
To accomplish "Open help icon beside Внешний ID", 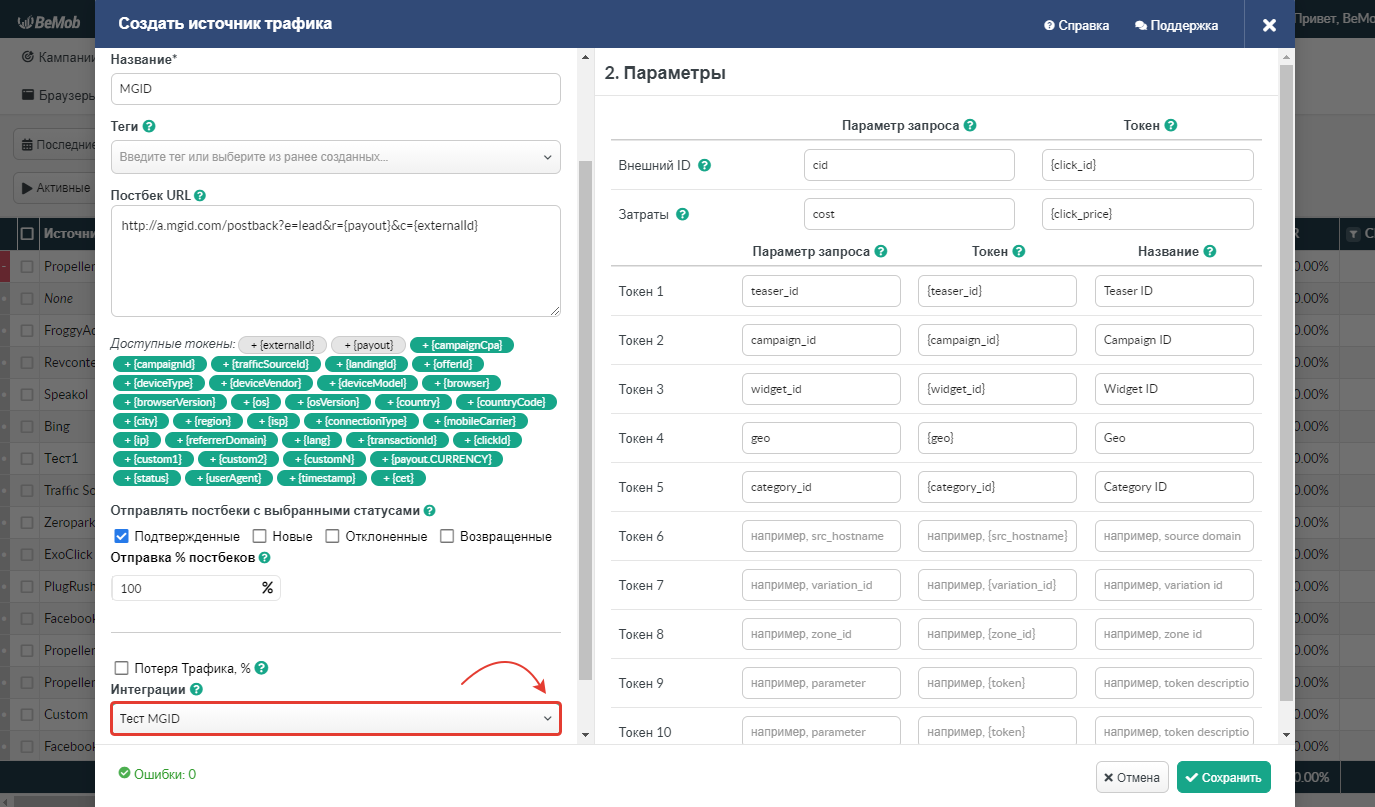I will pos(704,165).
